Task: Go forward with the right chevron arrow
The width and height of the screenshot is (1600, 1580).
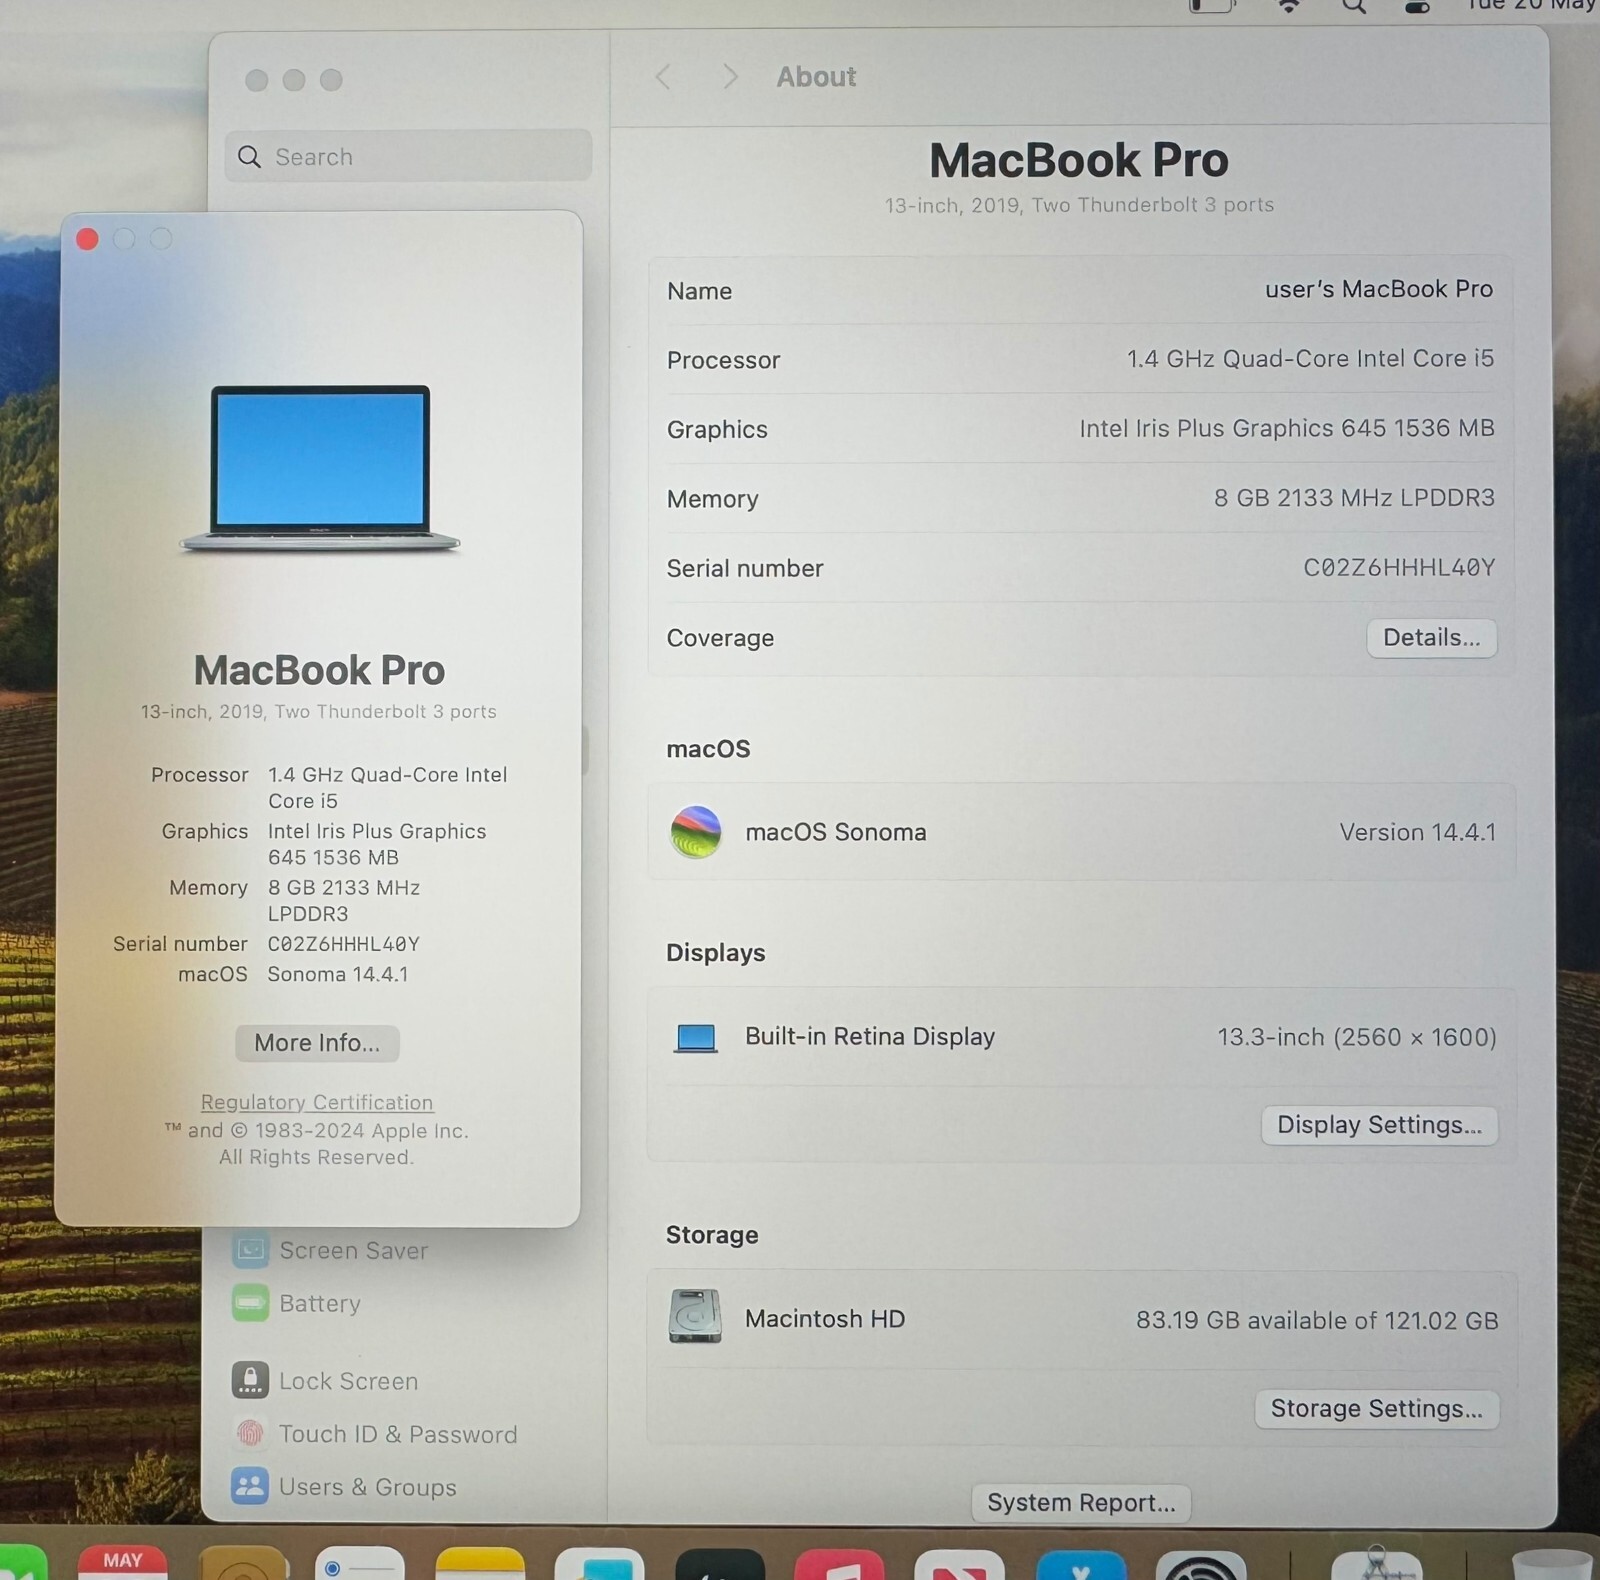Action: tap(730, 77)
